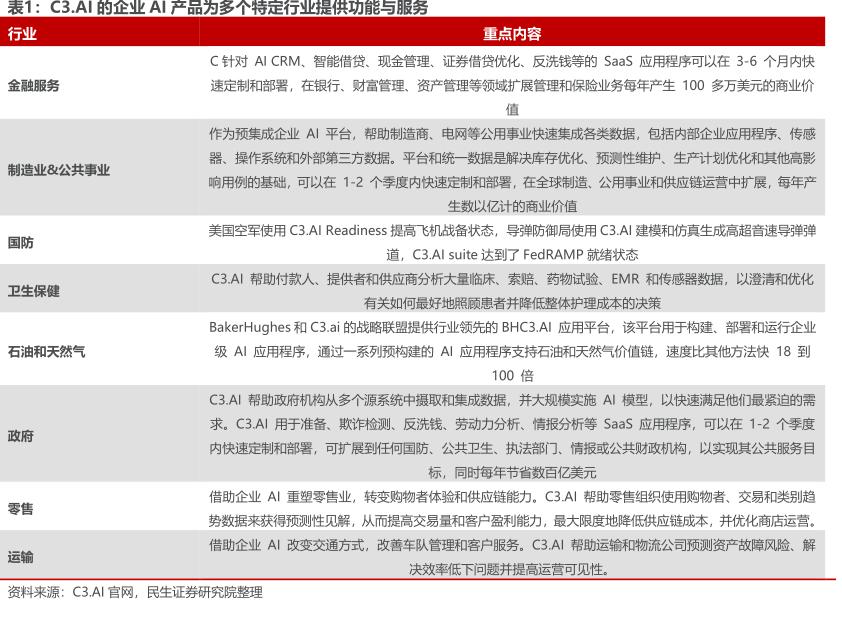The height and width of the screenshot is (620, 842).
Task: Click the text about 帮助政府机构 data integration
Action: [512, 436]
